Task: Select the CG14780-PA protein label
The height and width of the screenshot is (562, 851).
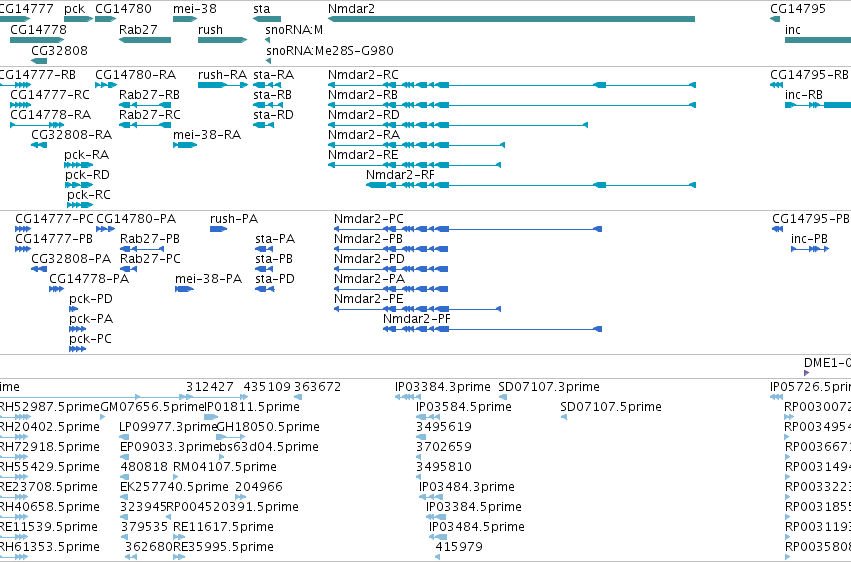Action: click(x=136, y=219)
